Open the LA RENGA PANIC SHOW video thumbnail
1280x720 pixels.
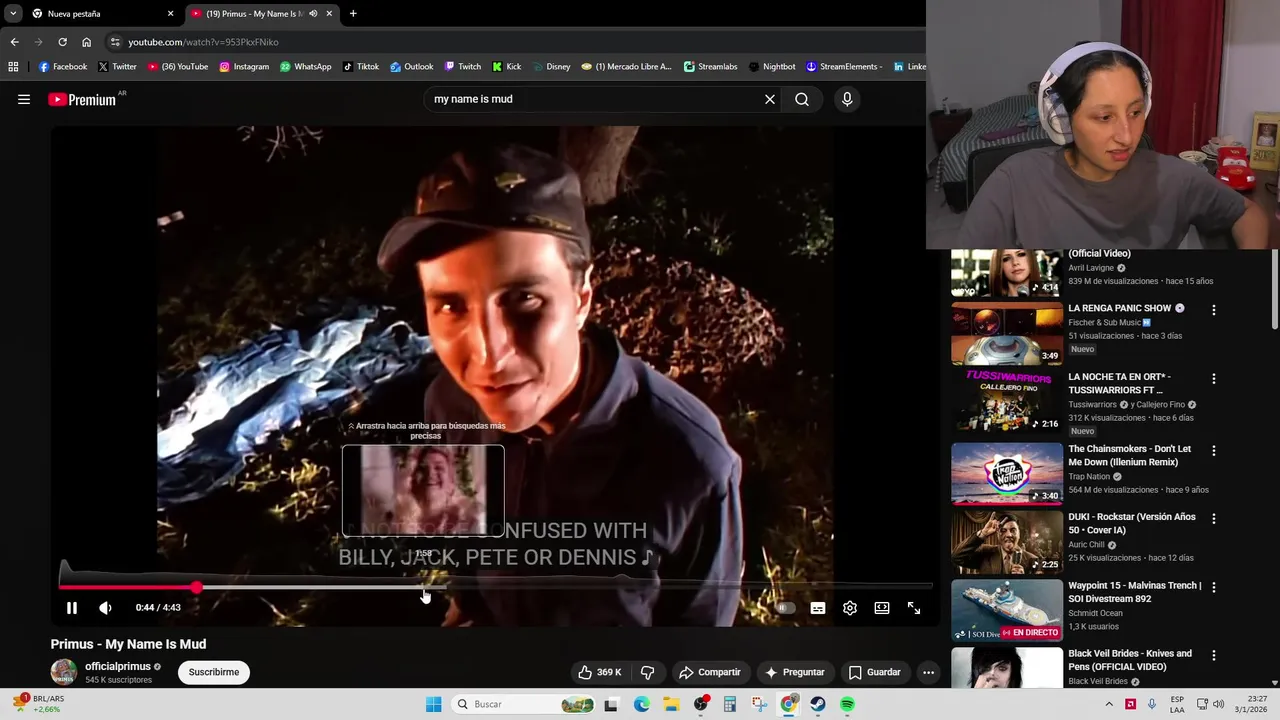(1006, 334)
